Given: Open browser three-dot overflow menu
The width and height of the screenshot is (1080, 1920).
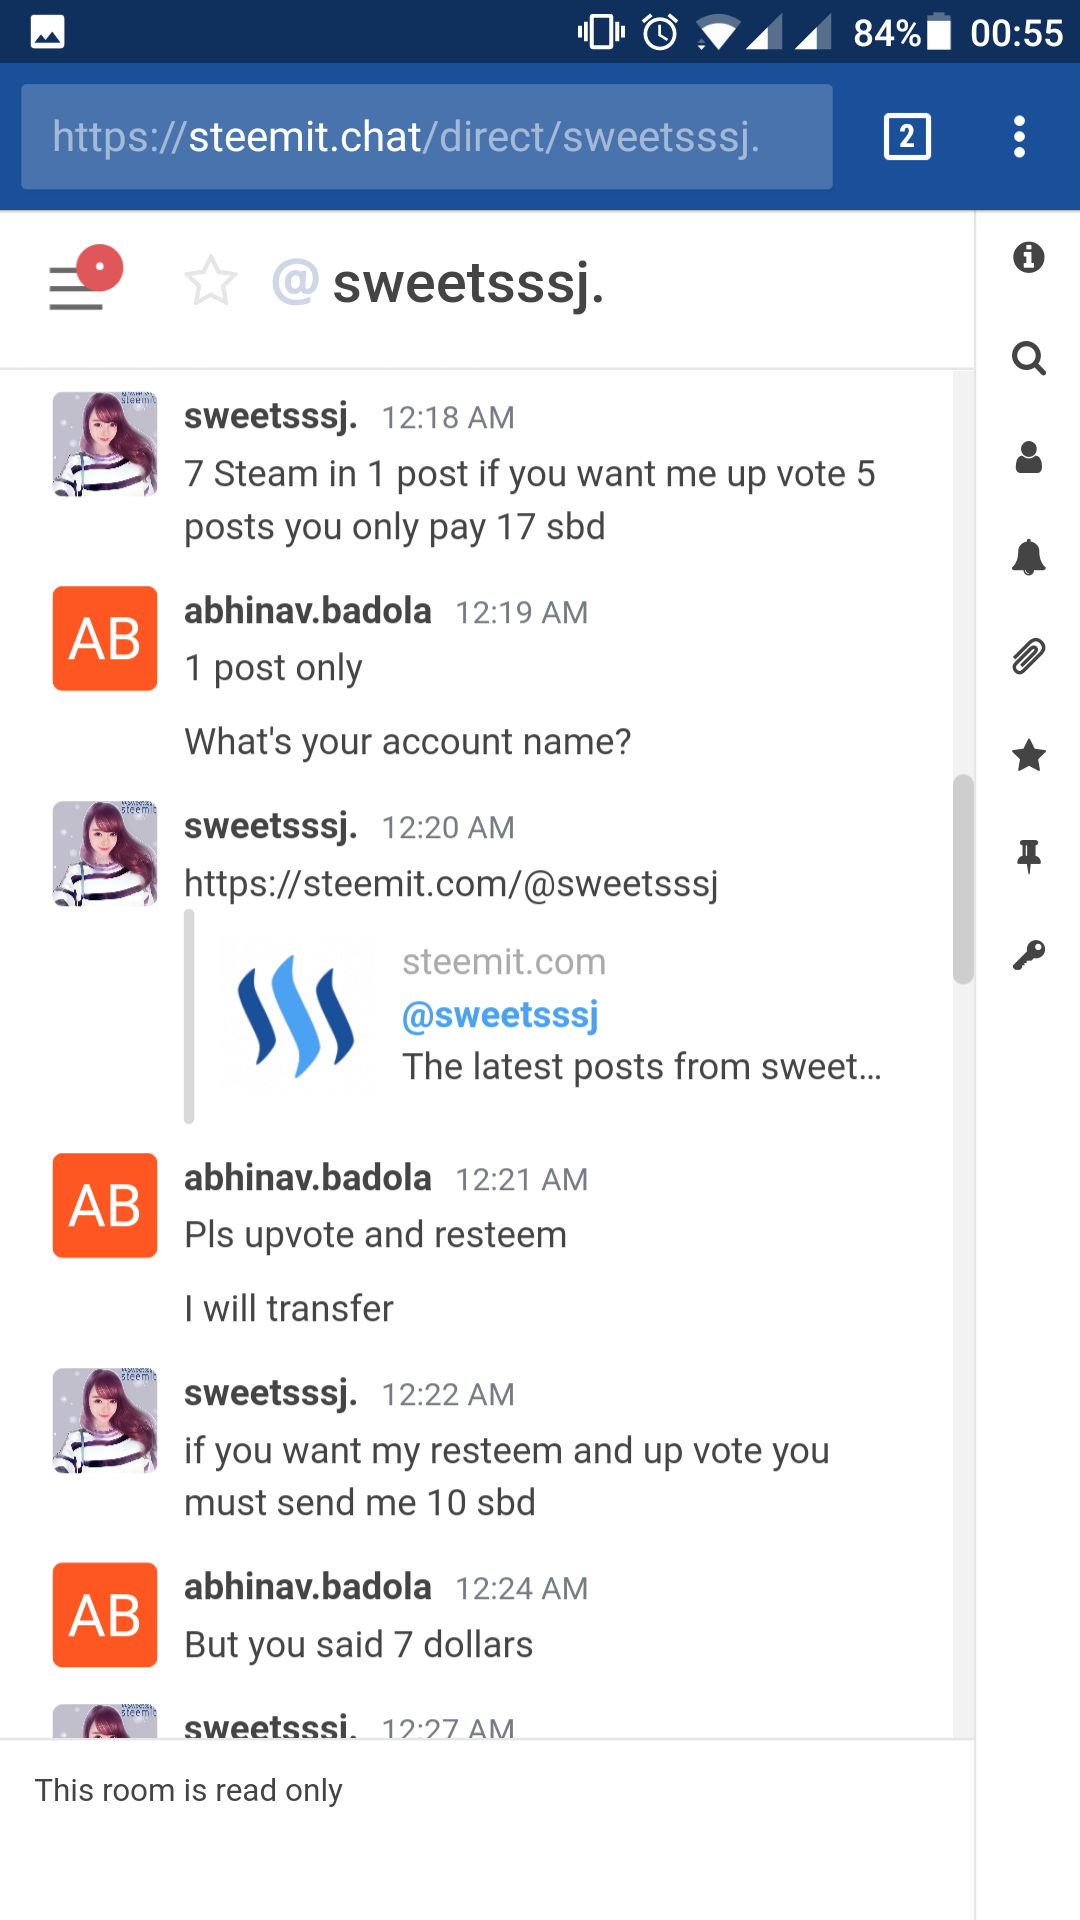Looking at the screenshot, I should tap(1019, 137).
